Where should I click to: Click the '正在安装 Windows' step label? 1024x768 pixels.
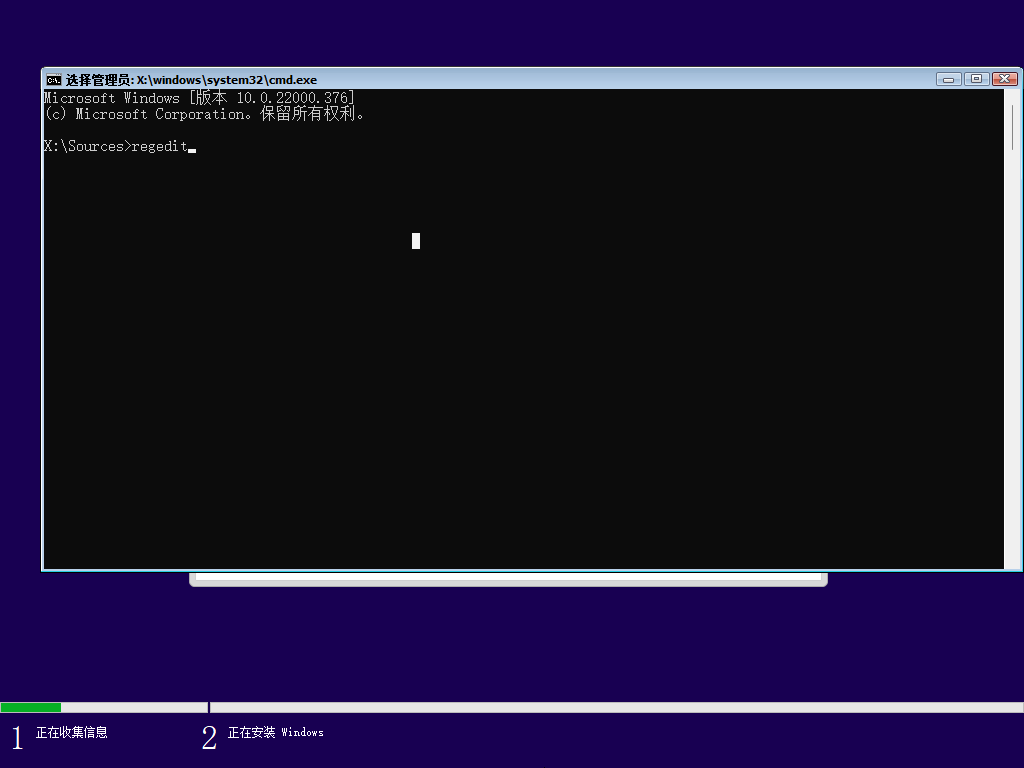[x=276, y=732]
